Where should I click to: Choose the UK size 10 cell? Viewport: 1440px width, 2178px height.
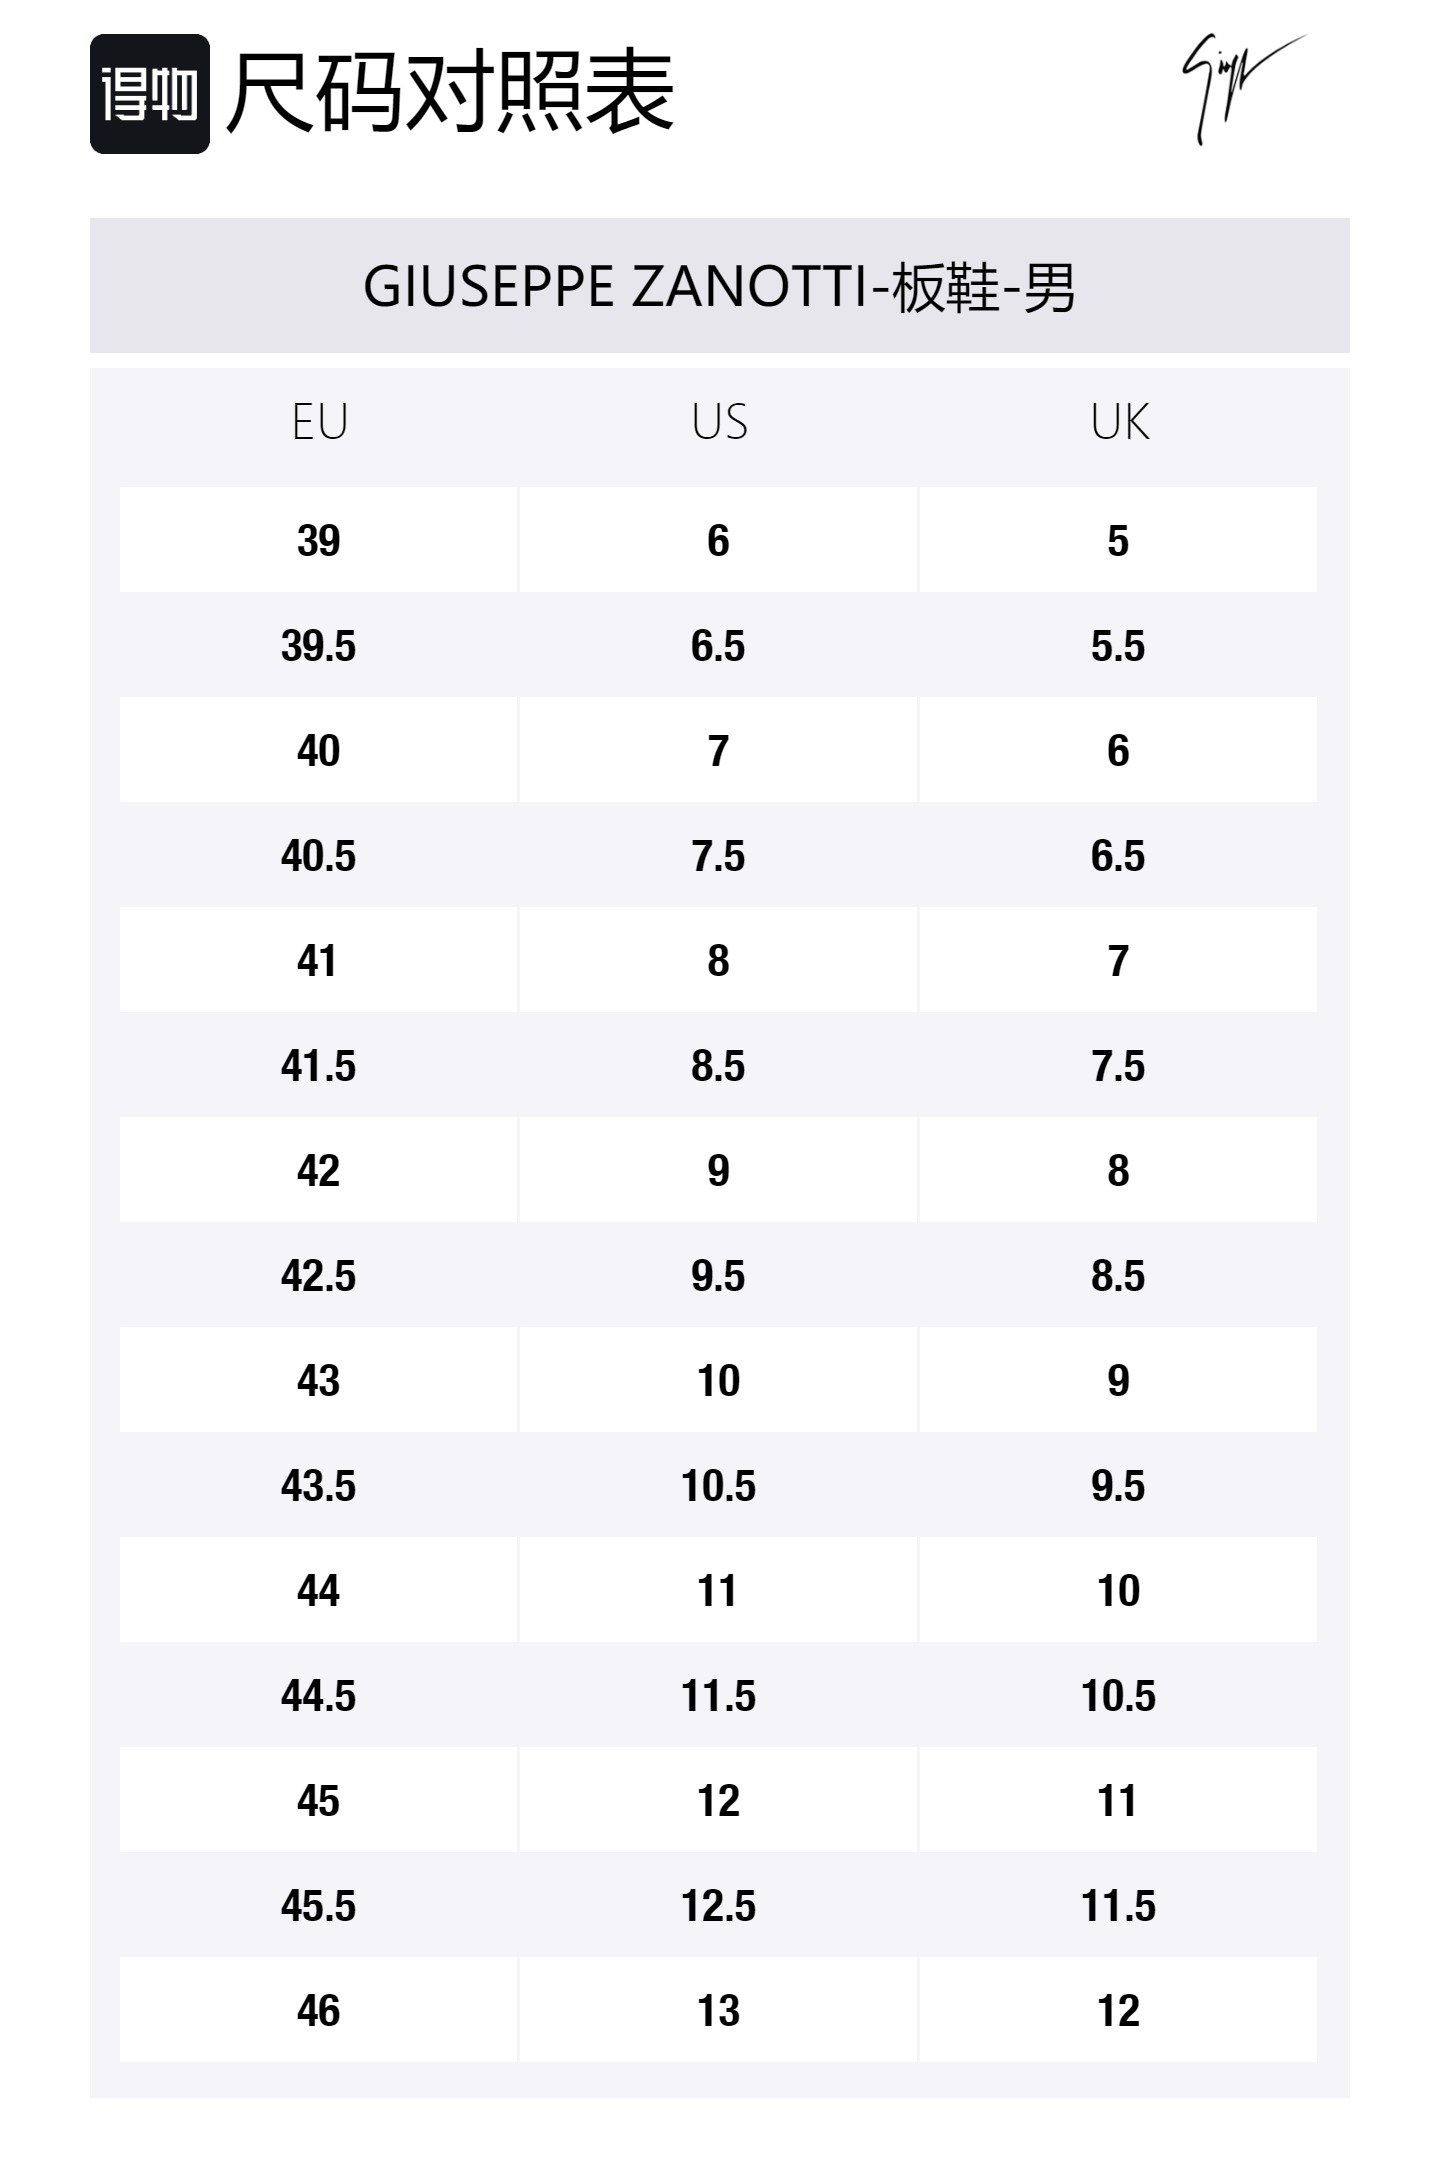1118,1590
